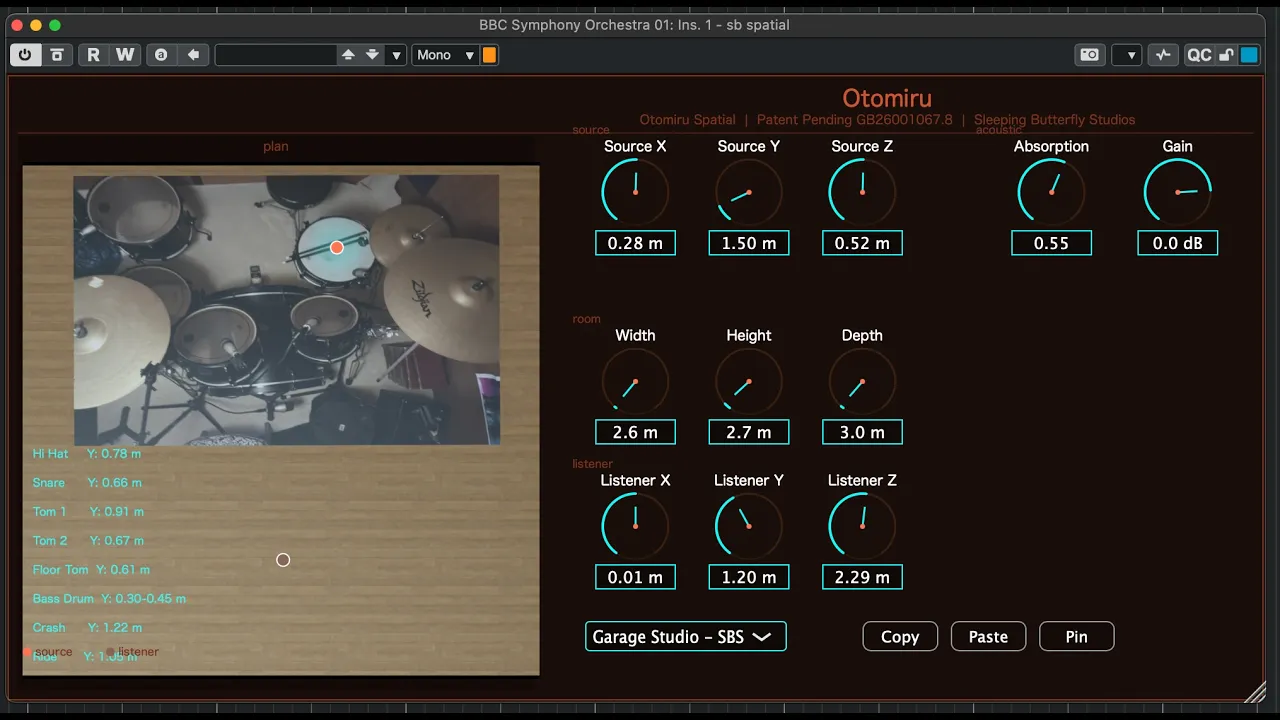Image resolution: width=1280 pixels, height=720 pixels.
Task: Open the Garage Studio - SBS preset dropdown
Action: tap(686, 636)
